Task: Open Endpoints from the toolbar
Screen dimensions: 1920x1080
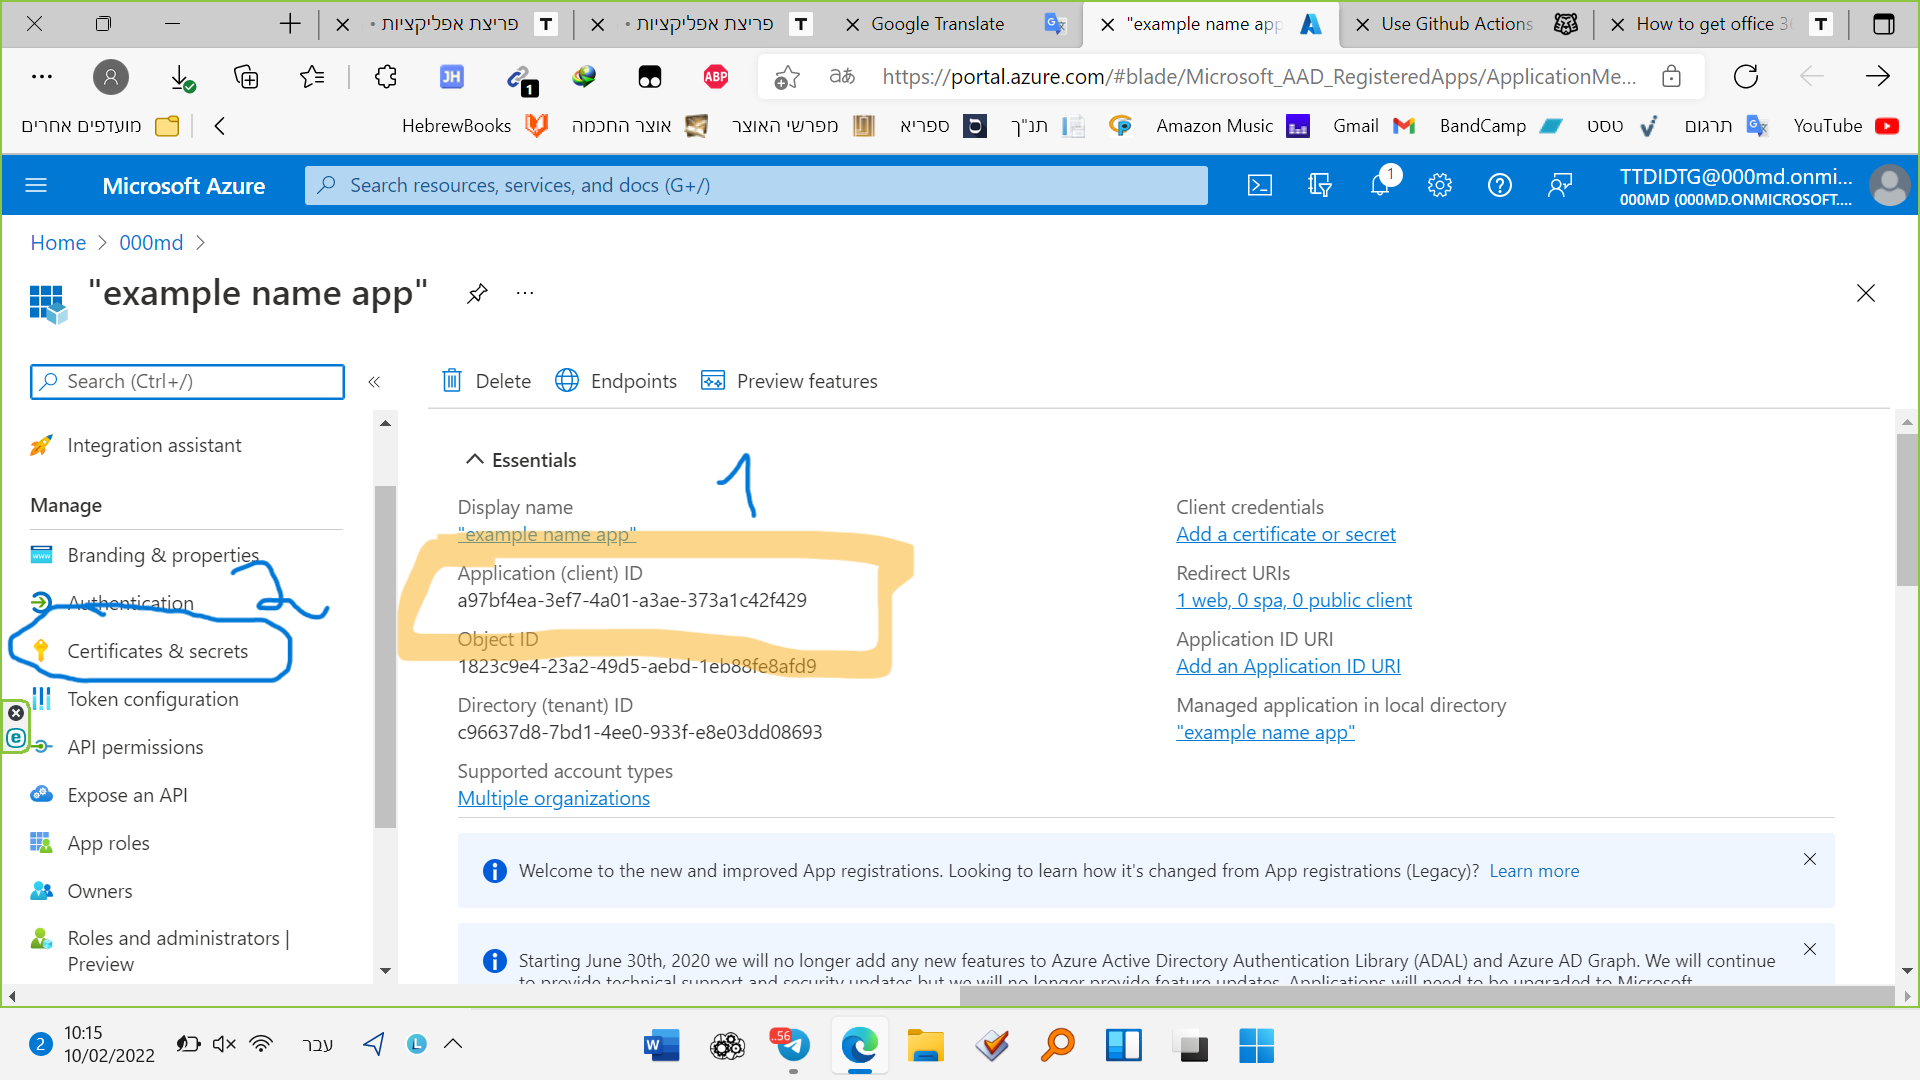Action: click(616, 381)
